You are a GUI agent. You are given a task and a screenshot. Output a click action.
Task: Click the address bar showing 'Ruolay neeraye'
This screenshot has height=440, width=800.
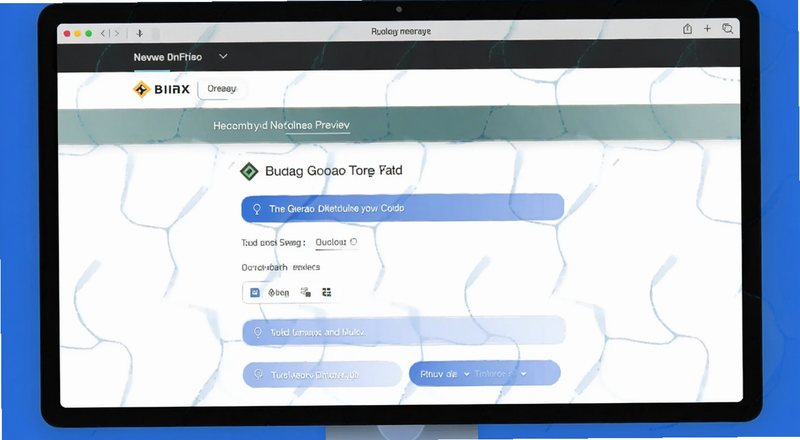[x=401, y=32]
